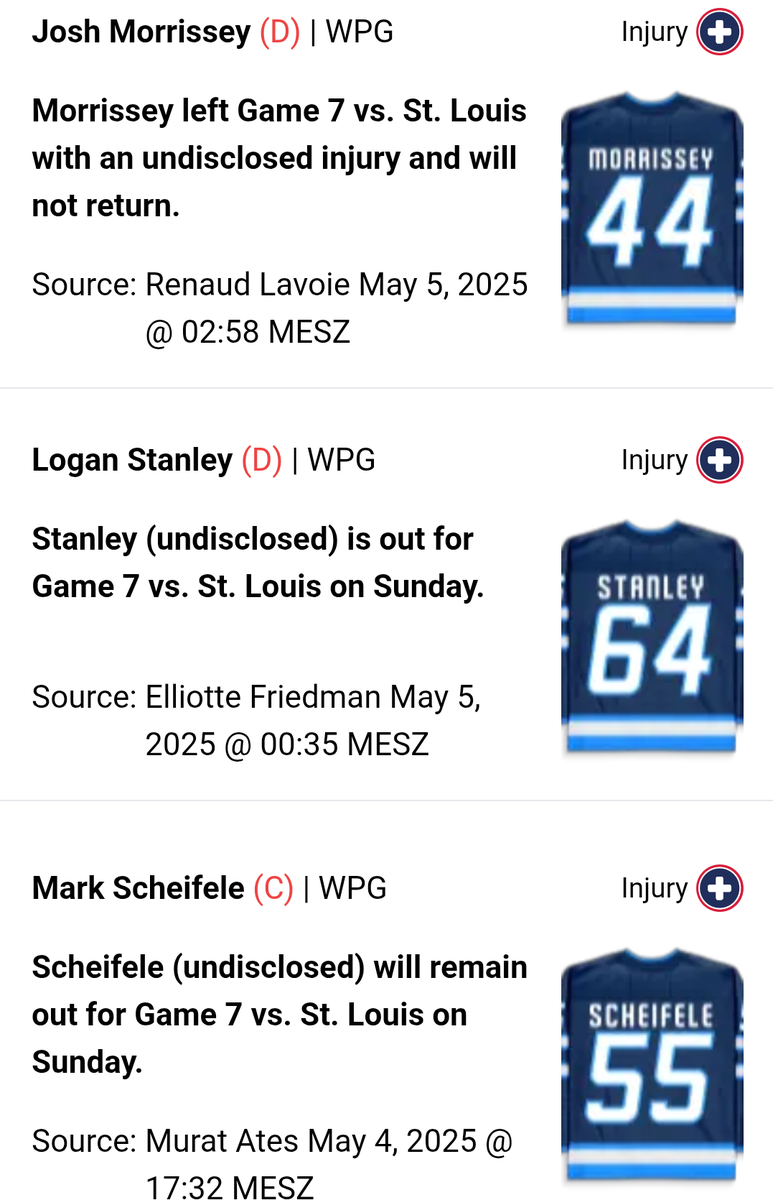Screen dimensions: 773x1200
Task: Click the Injury label on Stanley's card
Action: (654, 460)
